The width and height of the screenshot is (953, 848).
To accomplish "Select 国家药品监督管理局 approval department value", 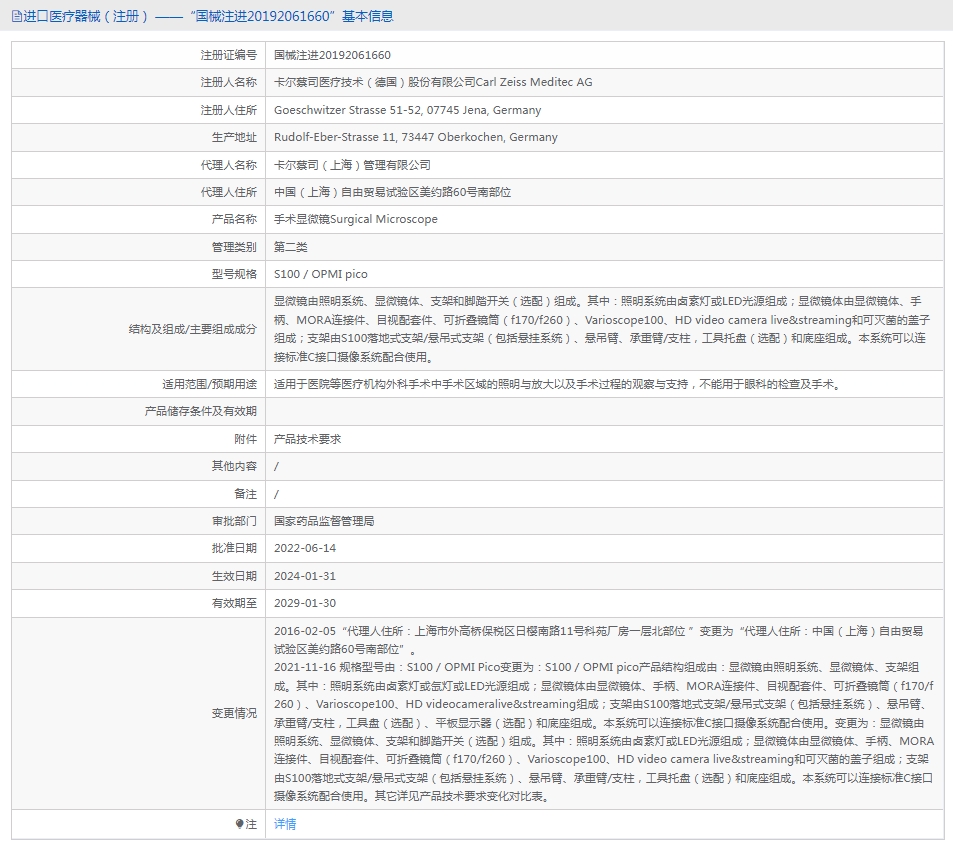I will [324, 521].
